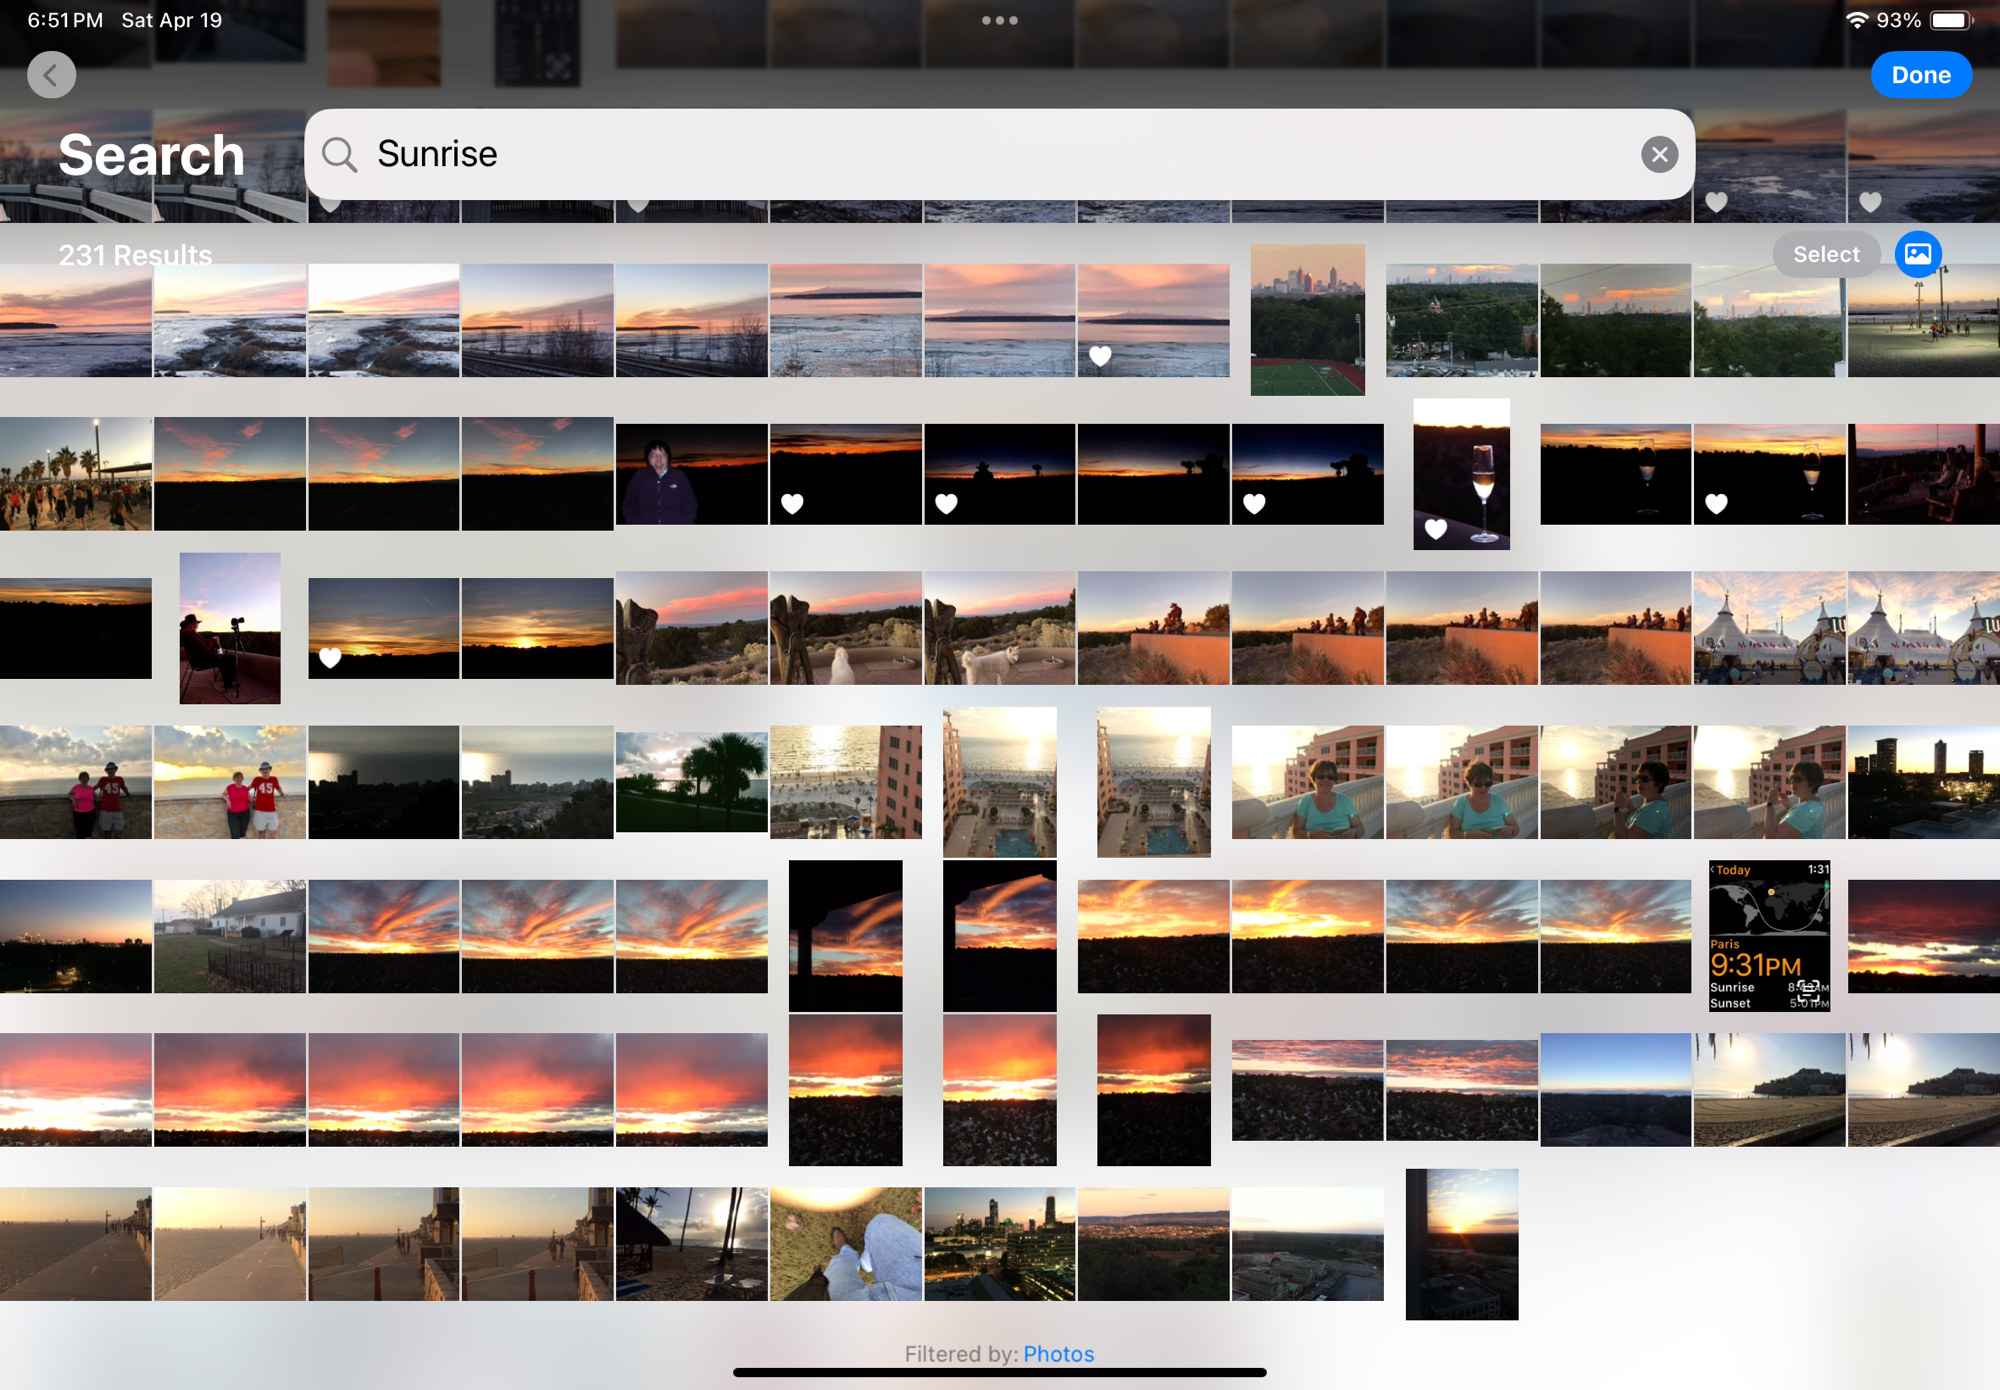Click the magnifying glass search icon
The height and width of the screenshot is (1390, 2000).
[x=340, y=154]
